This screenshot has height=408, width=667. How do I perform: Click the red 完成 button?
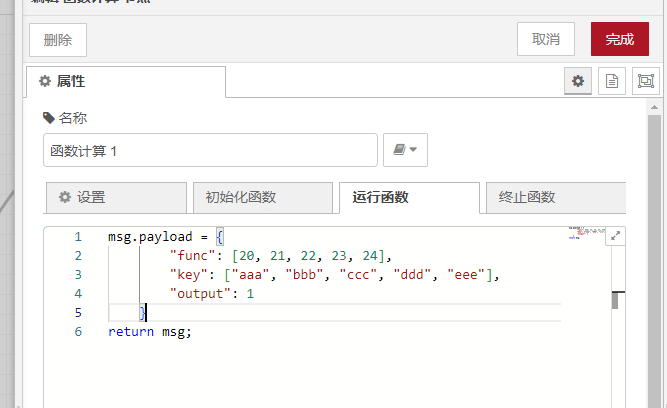coord(619,39)
